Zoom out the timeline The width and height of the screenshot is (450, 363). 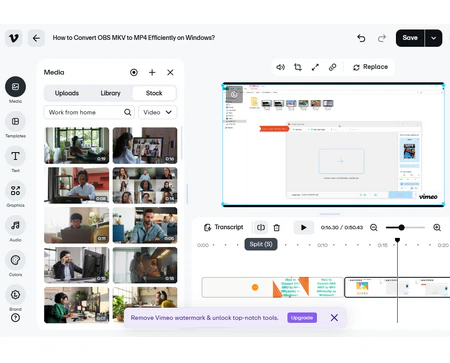click(x=374, y=227)
